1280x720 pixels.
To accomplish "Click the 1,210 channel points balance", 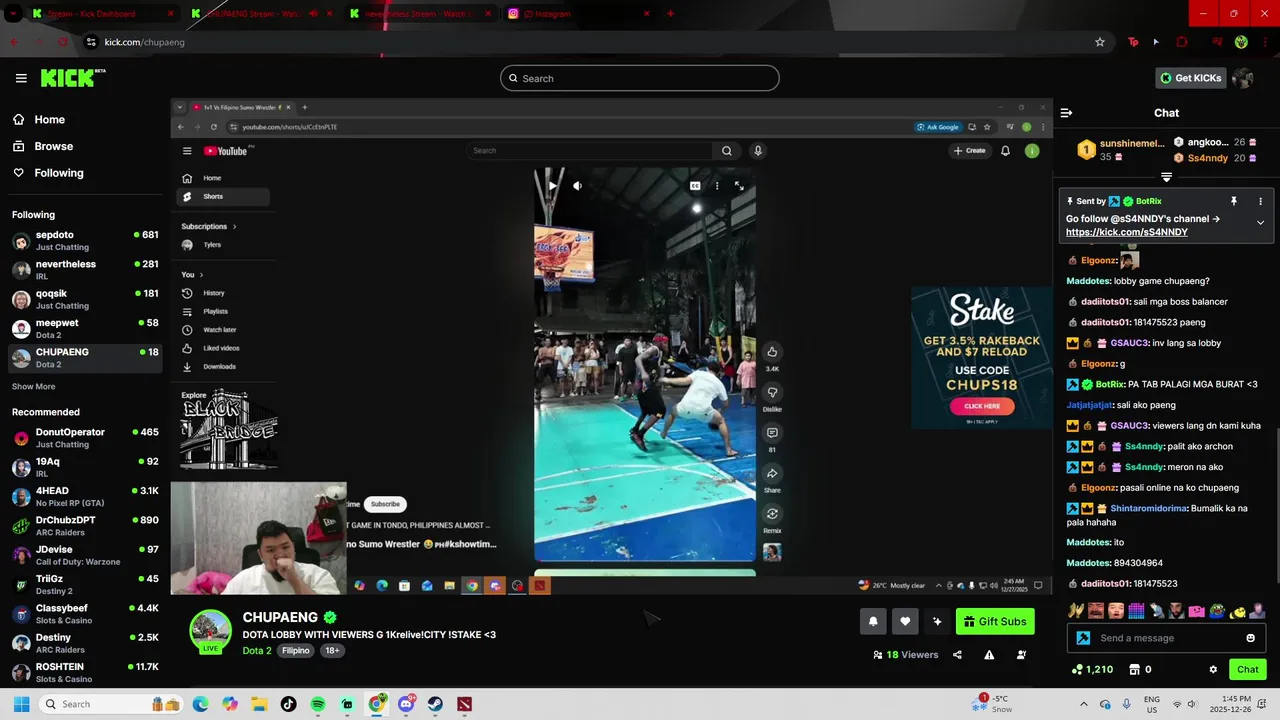I will (1092, 670).
